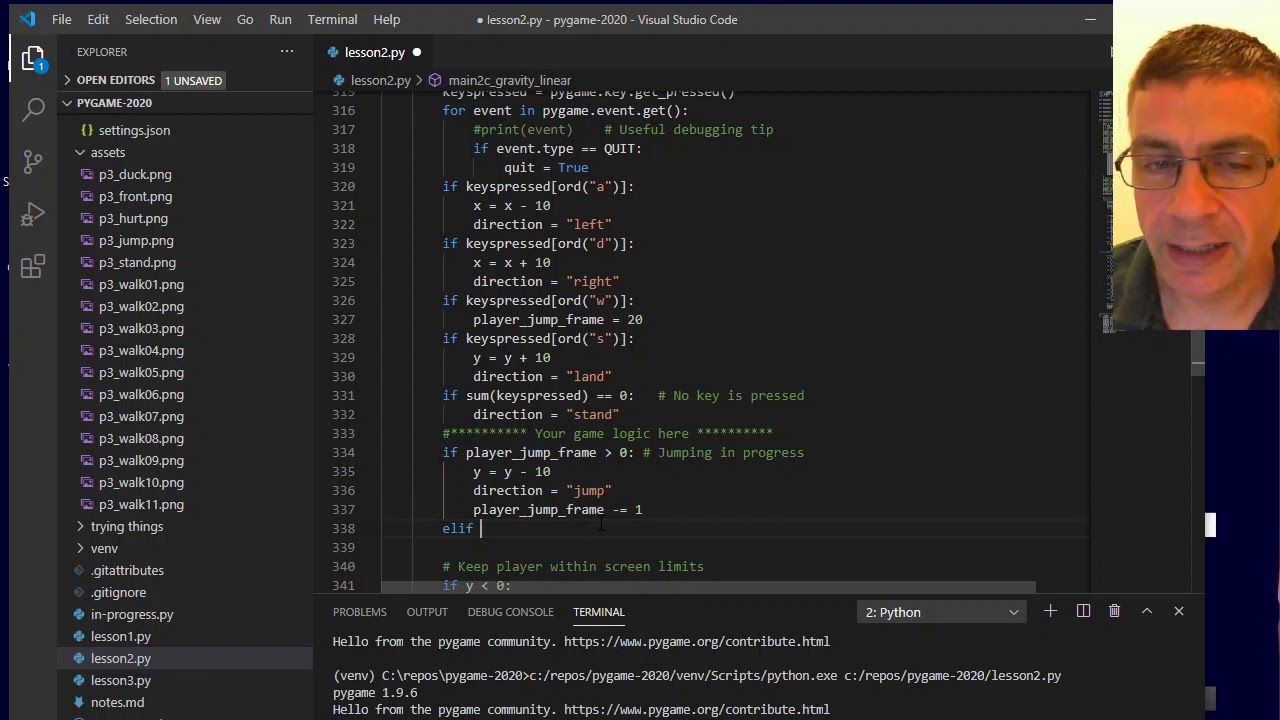
Task: Click the editor horizontal scrollbar
Action: pyautogui.click(x=708, y=588)
